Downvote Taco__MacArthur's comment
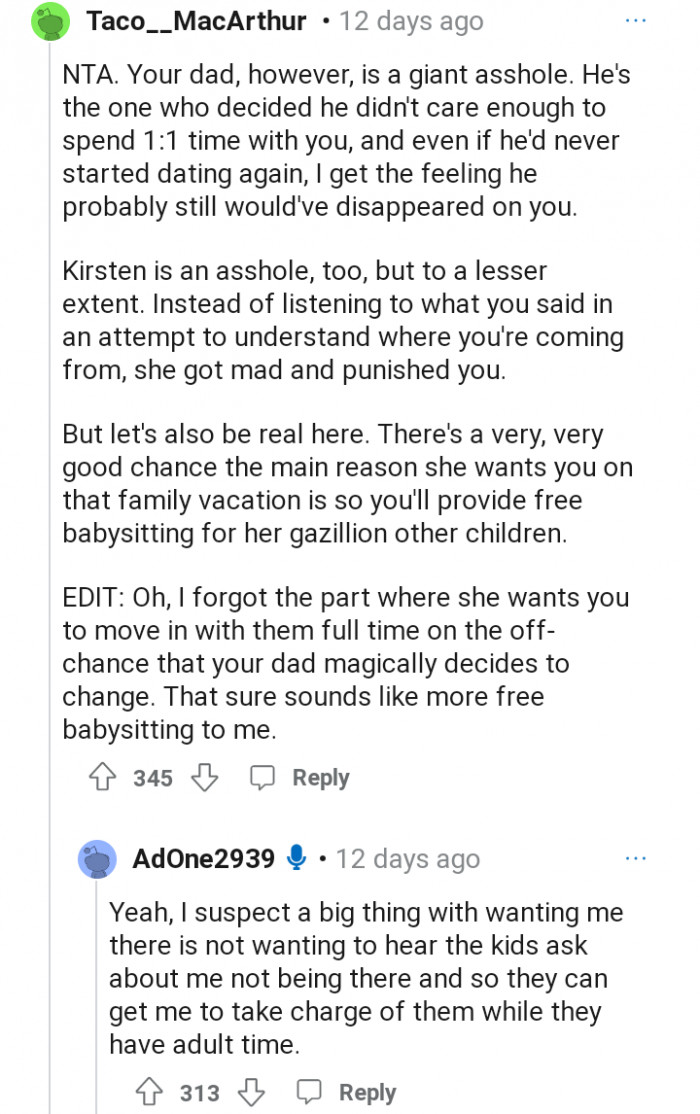This screenshot has width=700, height=1114. pos(204,778)
